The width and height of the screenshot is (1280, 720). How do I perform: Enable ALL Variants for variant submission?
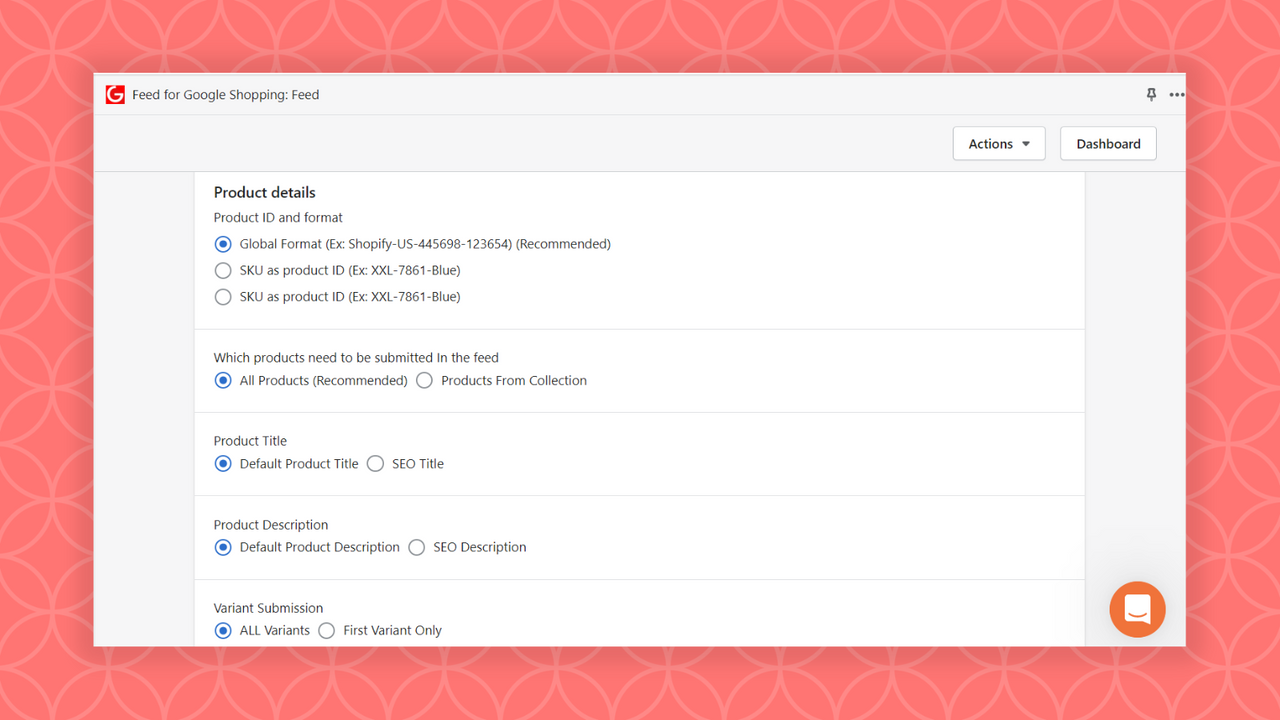(223, 630)
